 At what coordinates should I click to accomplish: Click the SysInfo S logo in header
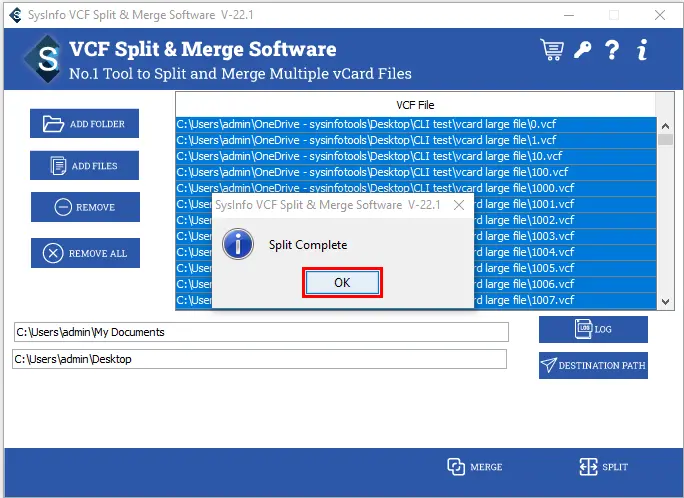pyautogui.click(x=42, y=59)
